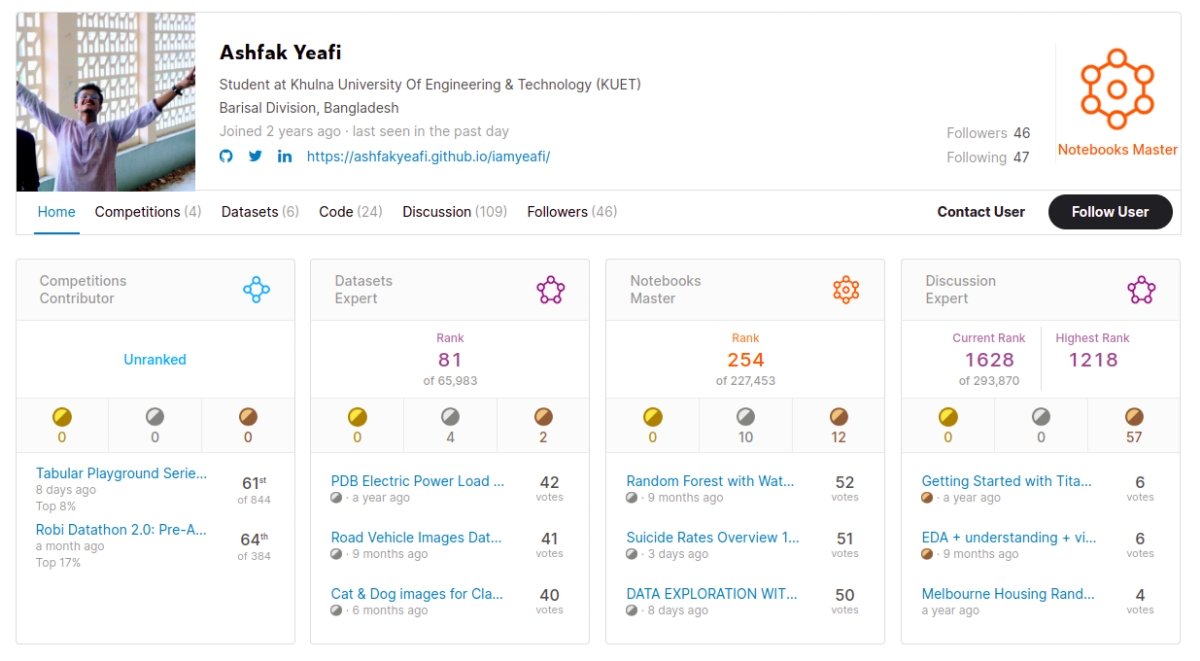1200x661 pixels.
Task: Click the Barisal Division, Bangladesh location text
Action: (x=309, y=108)
